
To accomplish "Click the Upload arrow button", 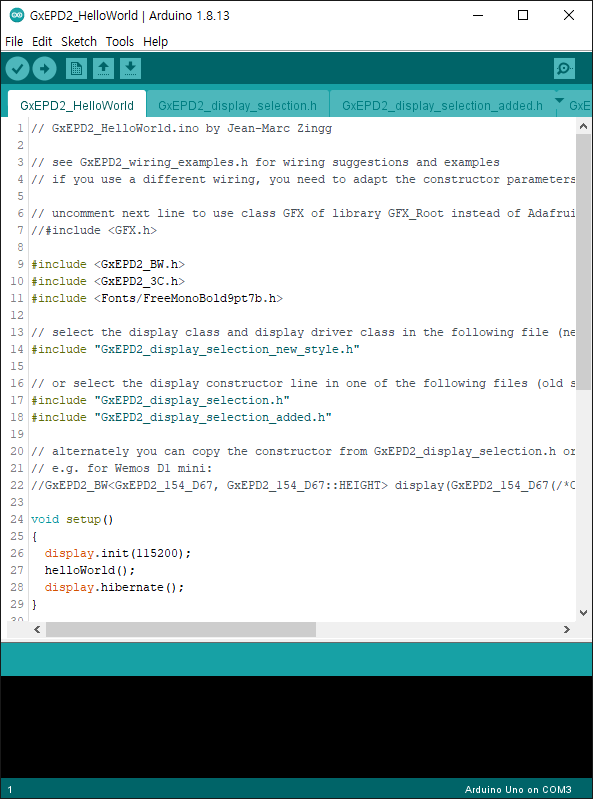I will [x=44, y=68].
